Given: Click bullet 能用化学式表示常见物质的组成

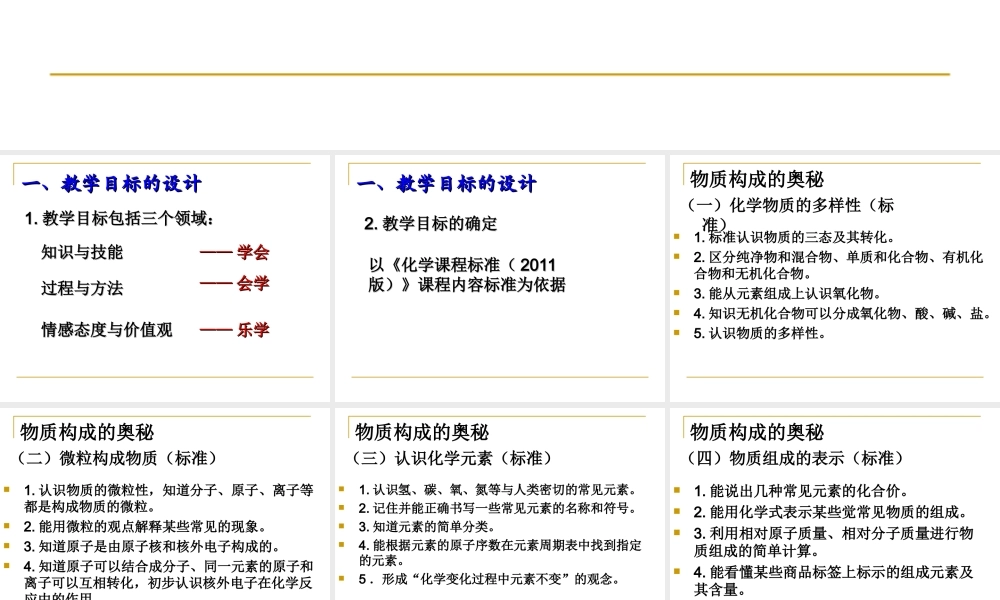Looking at the screenshot, I should pos(831,512).
